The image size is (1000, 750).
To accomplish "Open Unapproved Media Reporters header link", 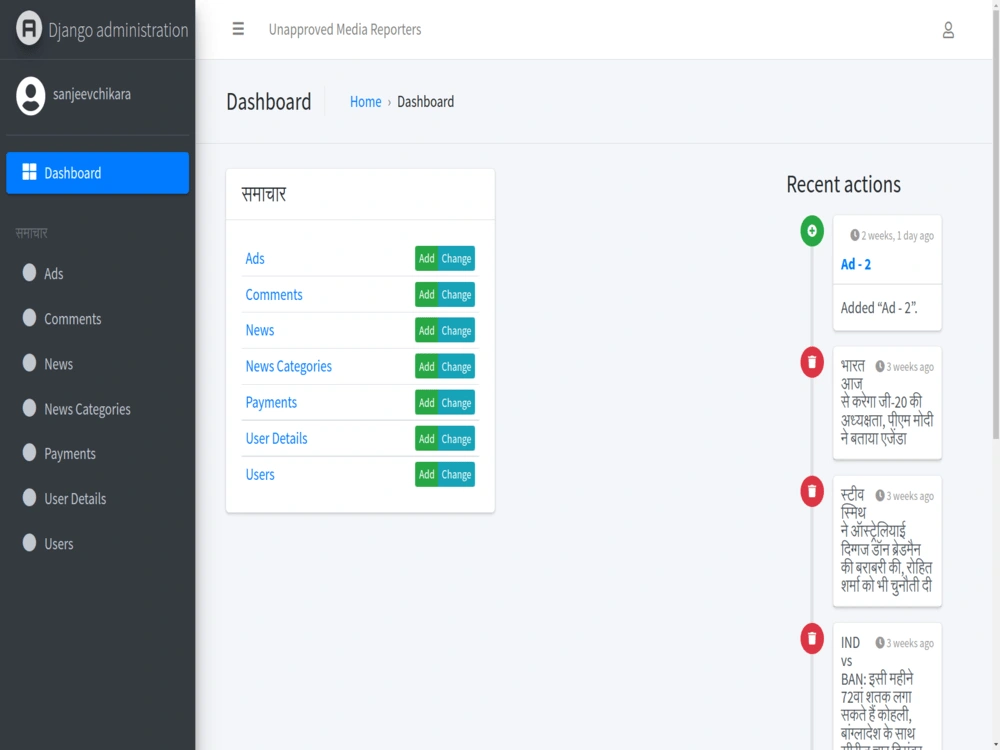I will pyautogui.click(x=345, y=29).
